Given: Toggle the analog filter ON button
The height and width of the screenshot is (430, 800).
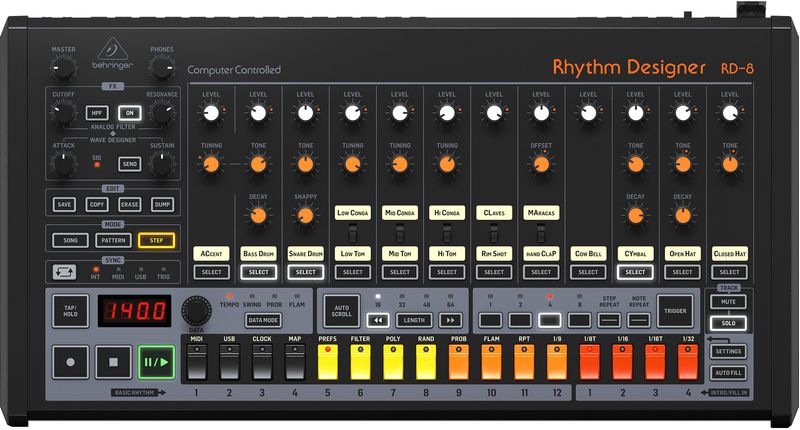Looking at the screenshot, I should pyautogui.click(x=130, y=113).
